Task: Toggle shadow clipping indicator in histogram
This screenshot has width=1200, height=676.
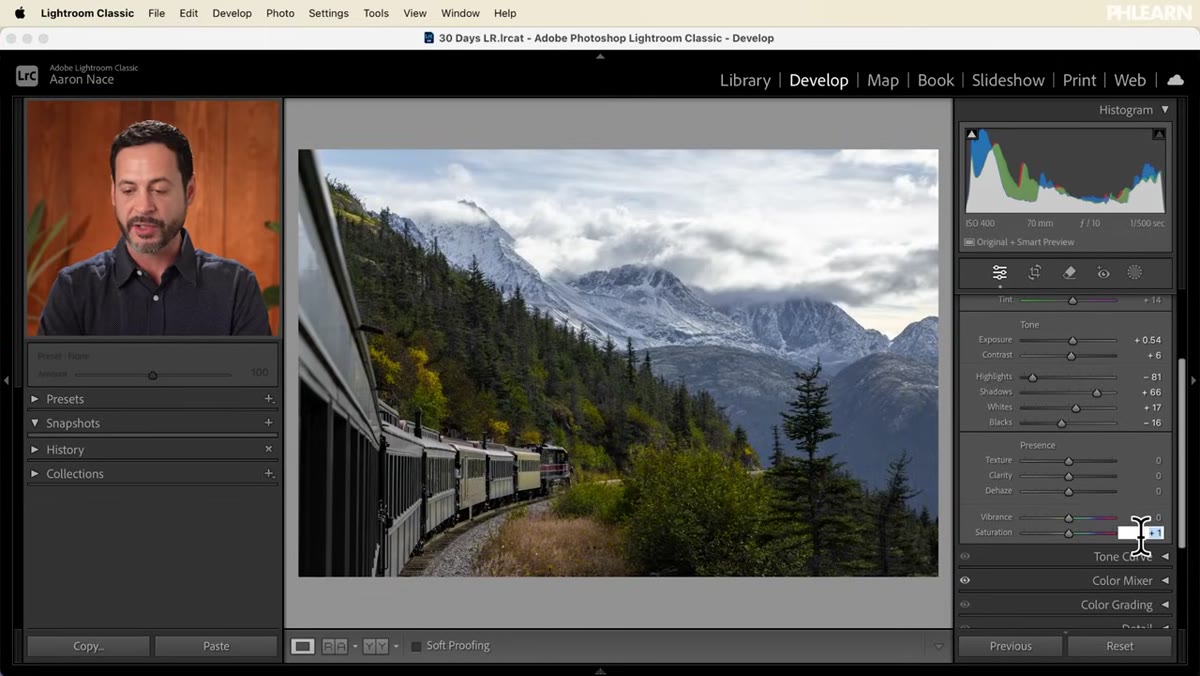Action: coord(971,134)
